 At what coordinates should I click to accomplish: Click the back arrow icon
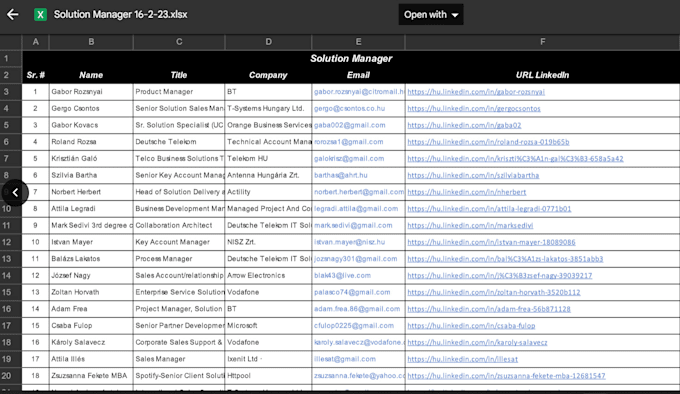(13, 15)
